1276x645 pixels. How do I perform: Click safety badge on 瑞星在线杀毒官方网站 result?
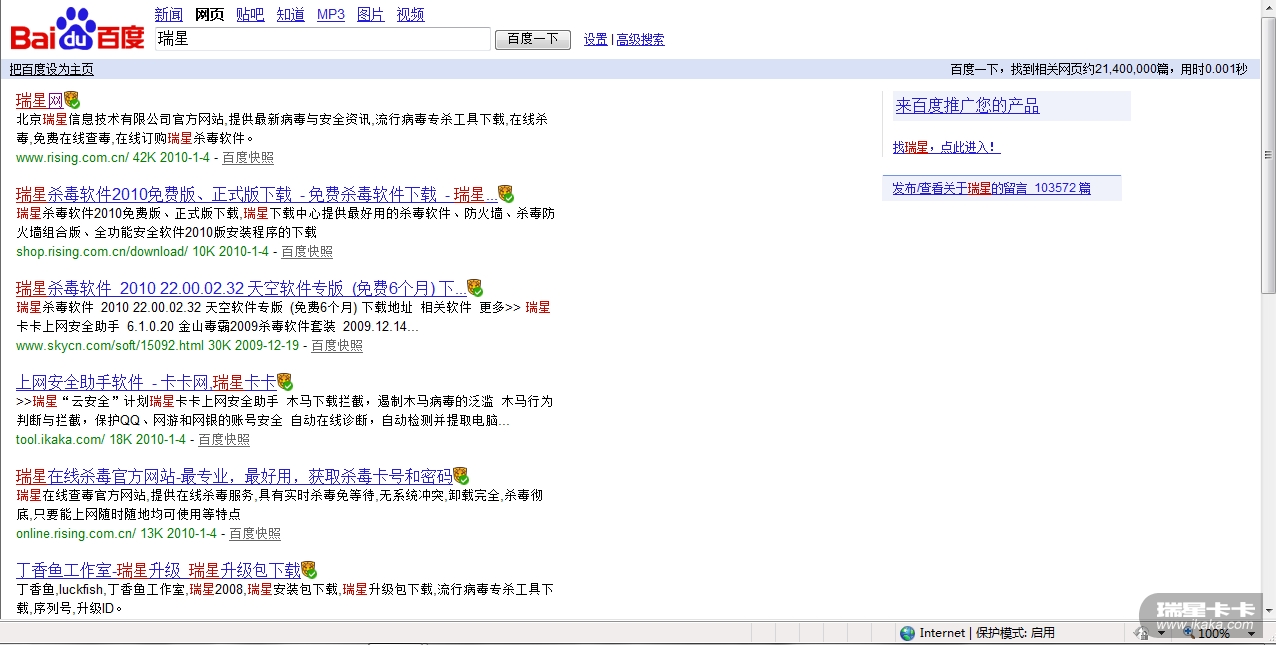click(x=461, y=476)
